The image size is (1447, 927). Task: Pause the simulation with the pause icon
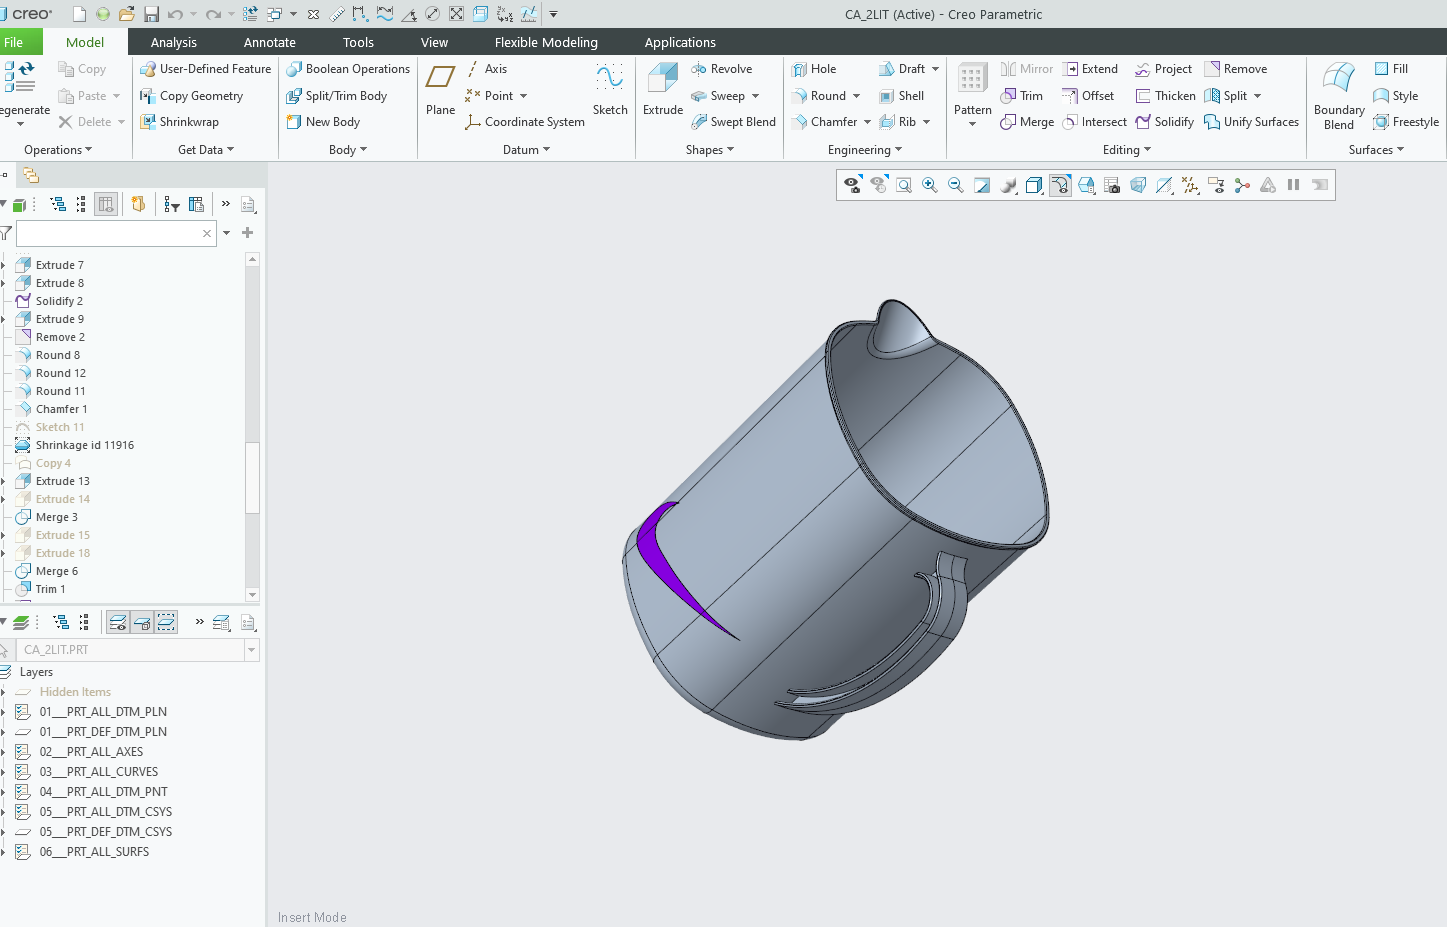(x=1293, y=185)
